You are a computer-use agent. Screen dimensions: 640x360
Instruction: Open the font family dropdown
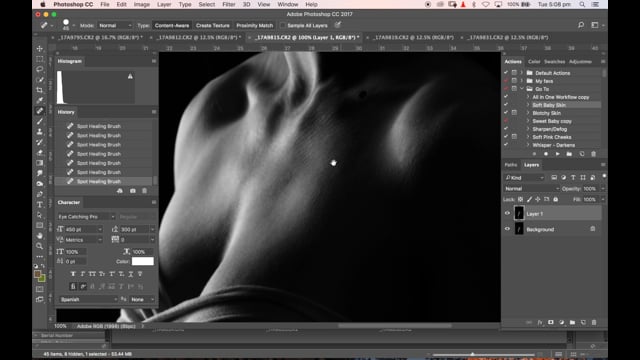[x=87, y=217]
